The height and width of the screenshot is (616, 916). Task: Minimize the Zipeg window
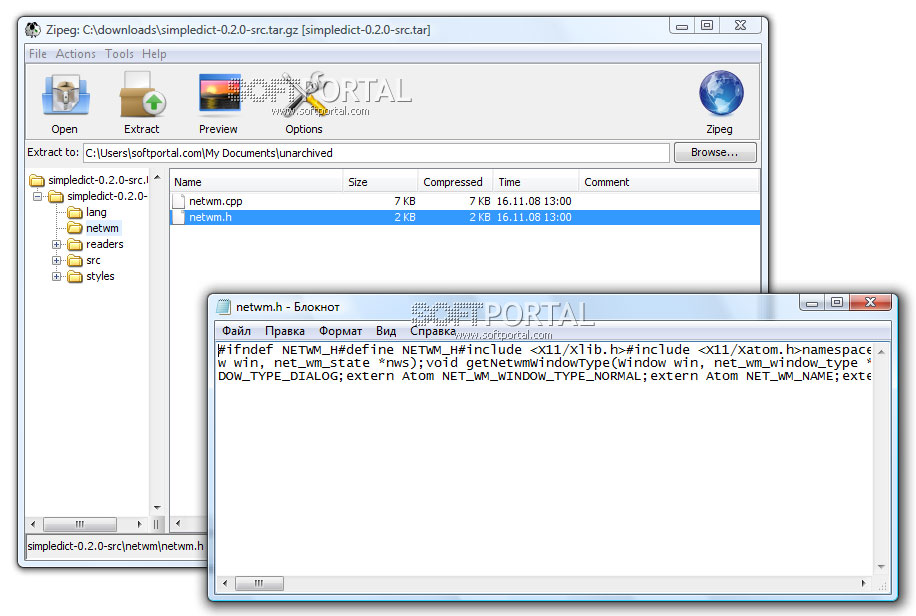(682, 25)
